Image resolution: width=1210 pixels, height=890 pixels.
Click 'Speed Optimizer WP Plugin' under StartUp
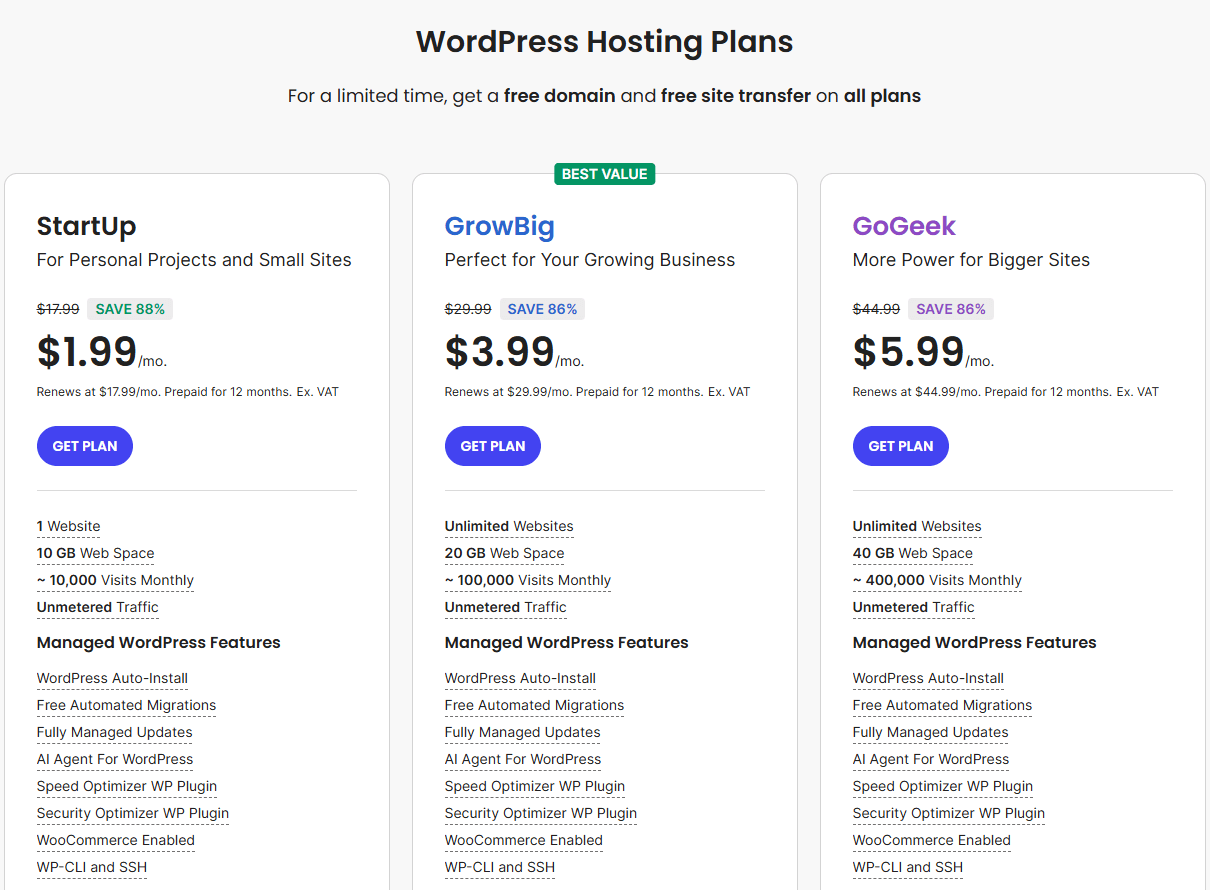pos(126,786)
